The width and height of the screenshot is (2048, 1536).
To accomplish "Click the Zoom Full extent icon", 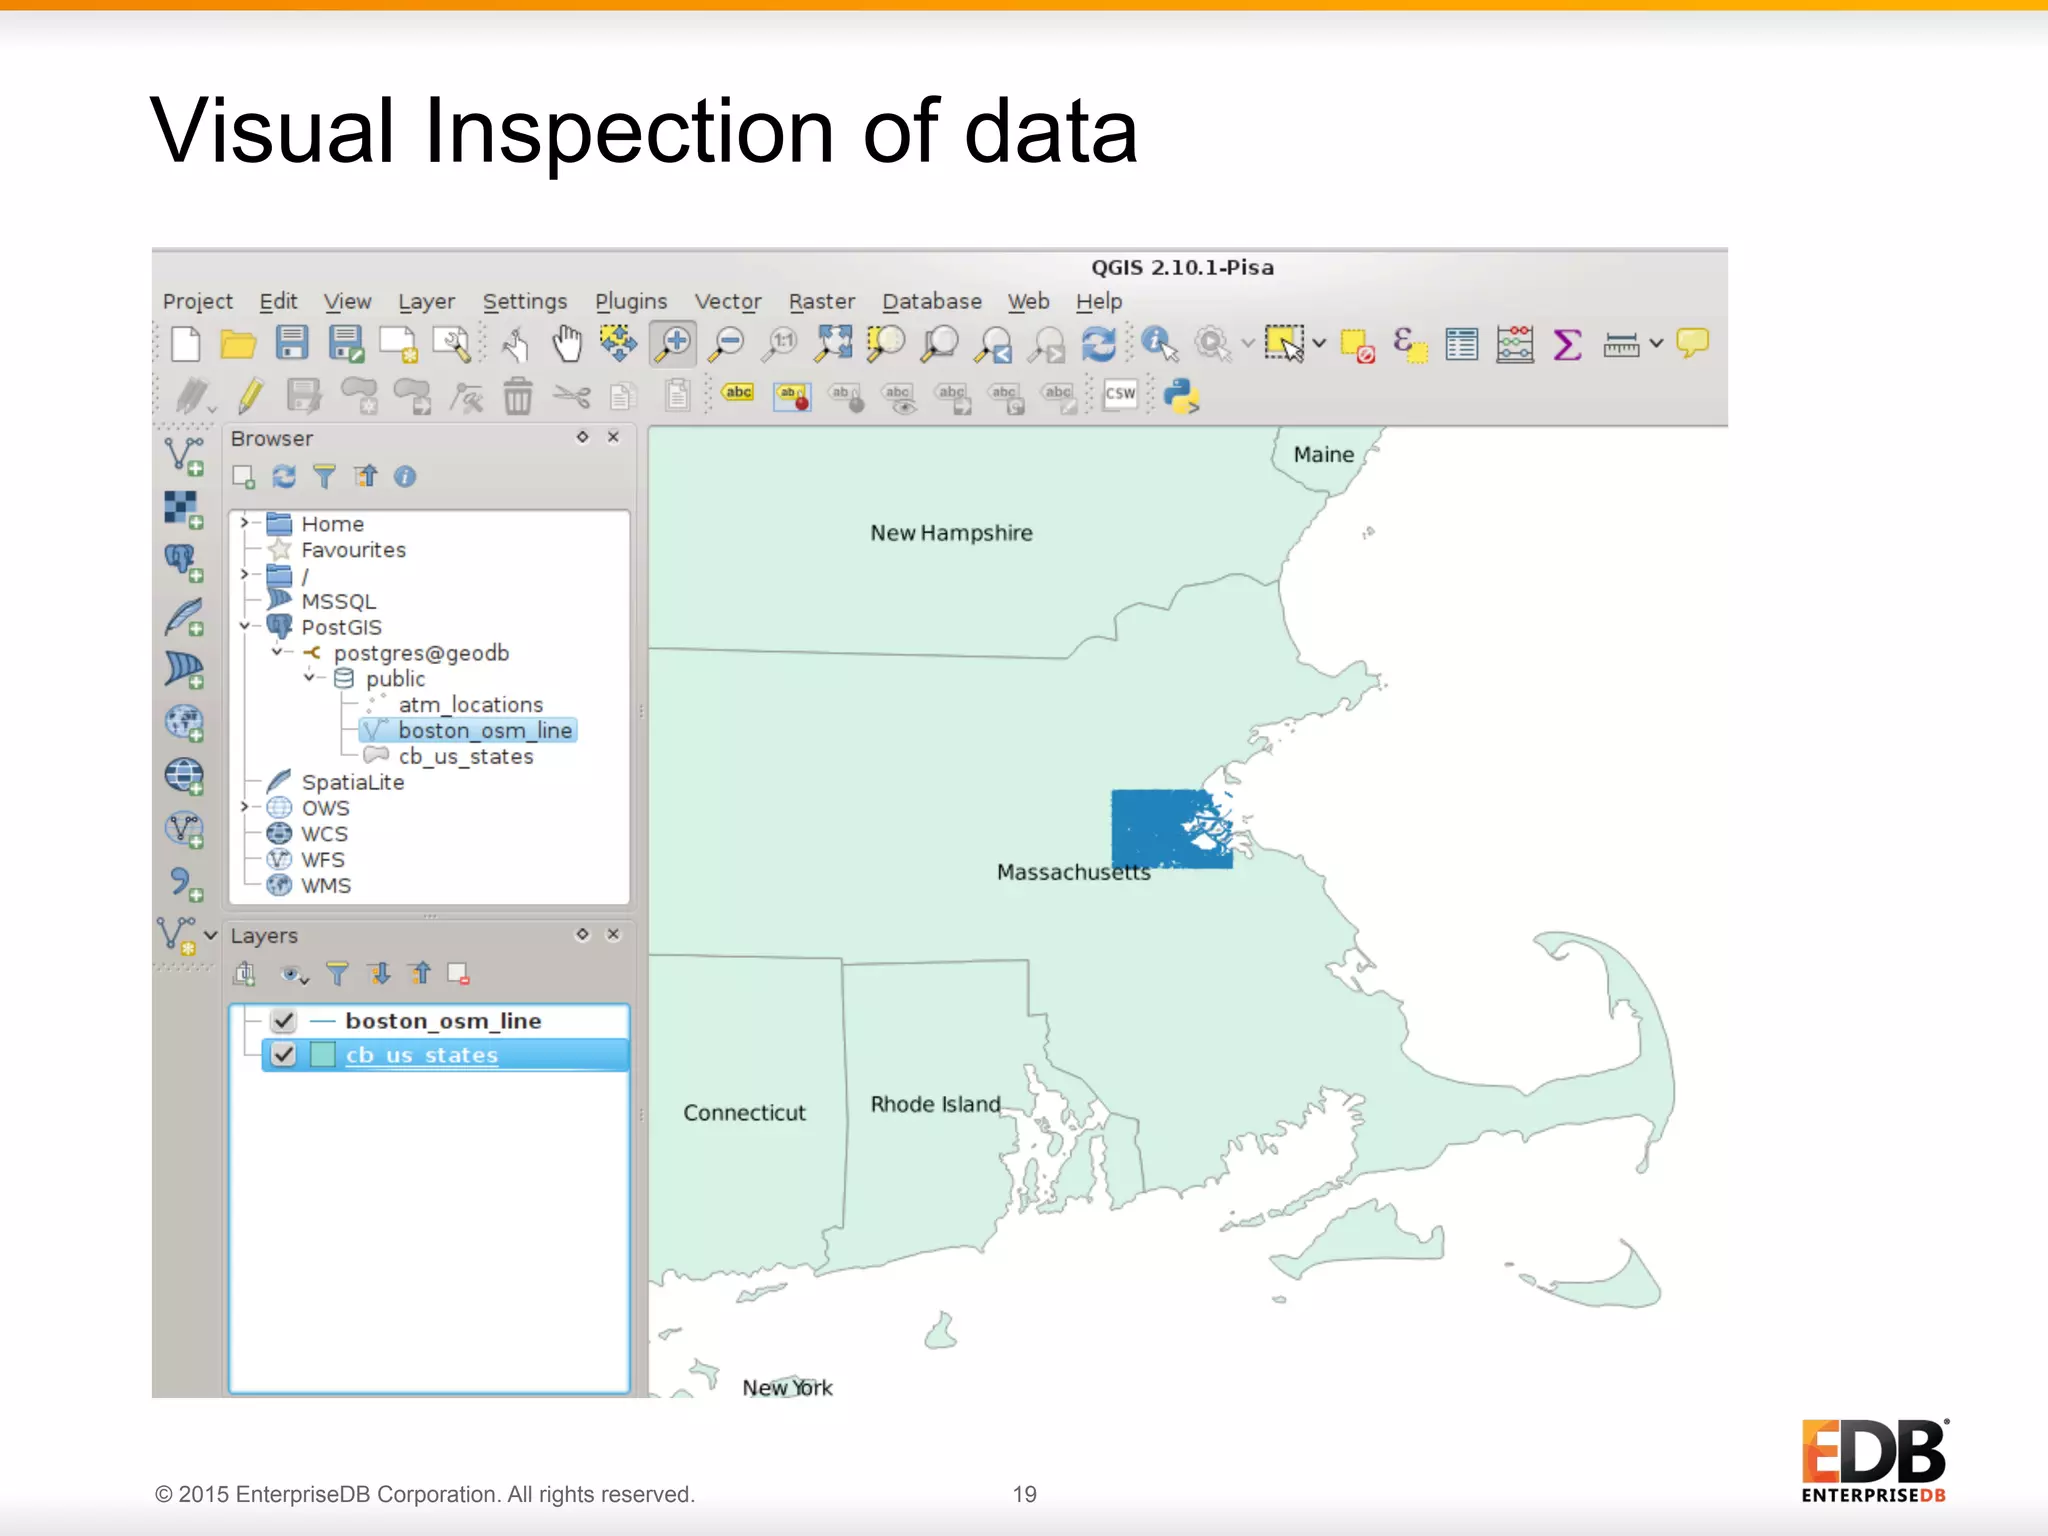I will (834, 344).
